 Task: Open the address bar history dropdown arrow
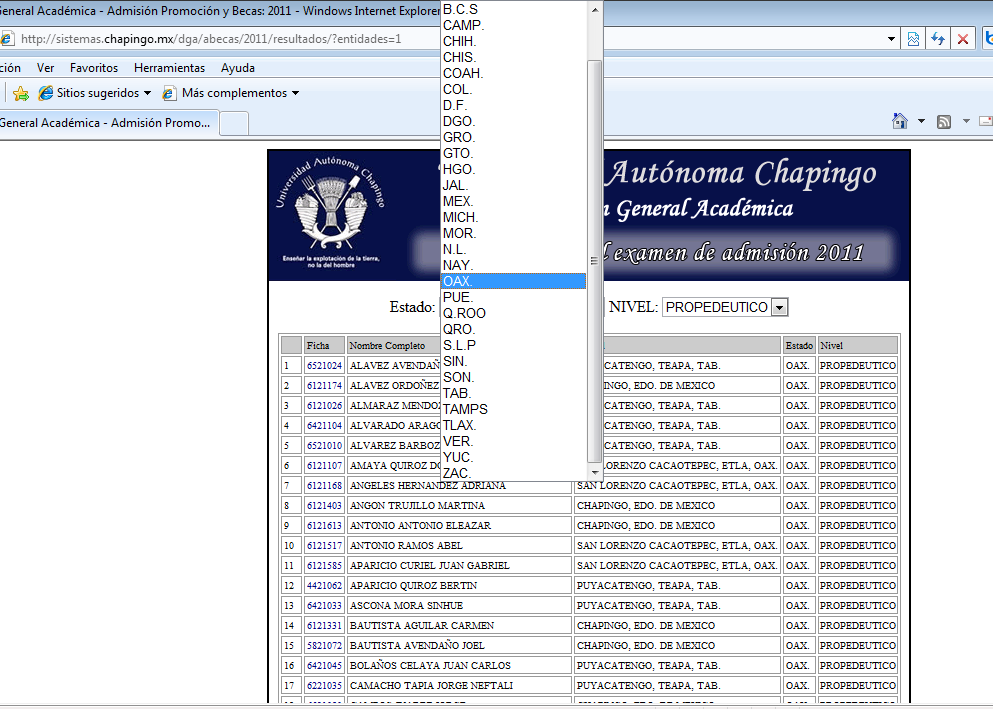(x=892, y=39)
